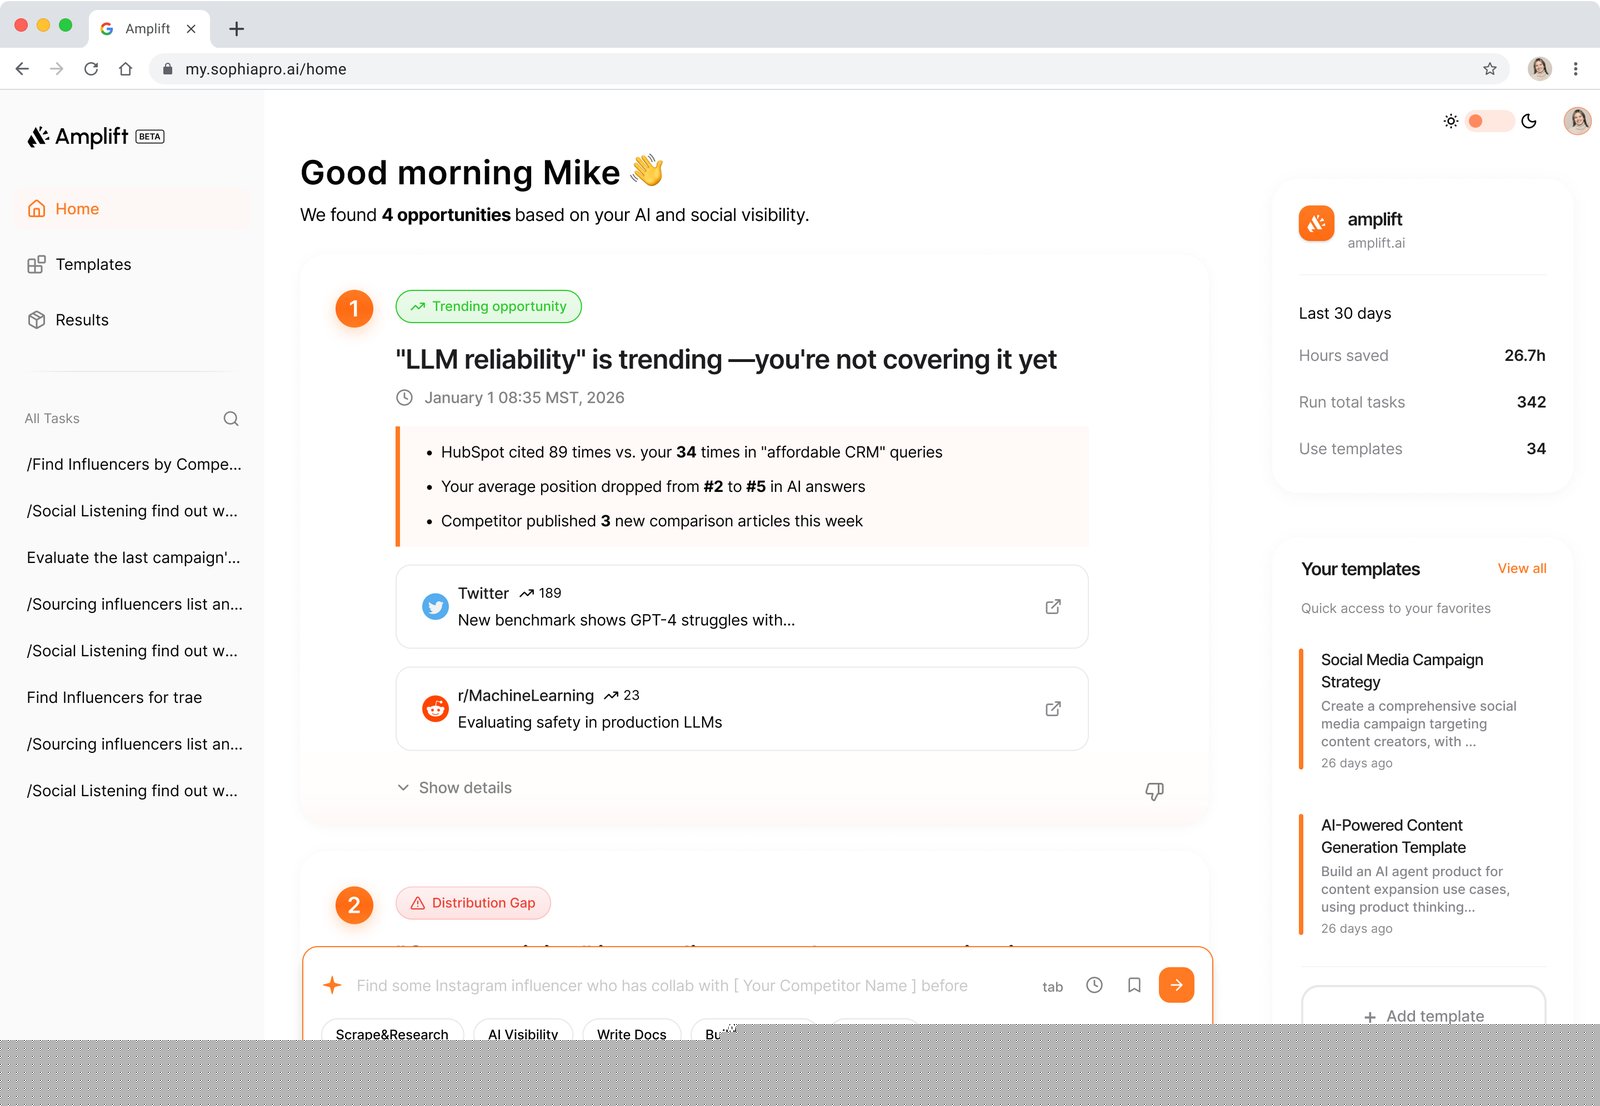Click the prompt input field
The height and width of the screenshot is (1106, 1600).
(662, 986)
